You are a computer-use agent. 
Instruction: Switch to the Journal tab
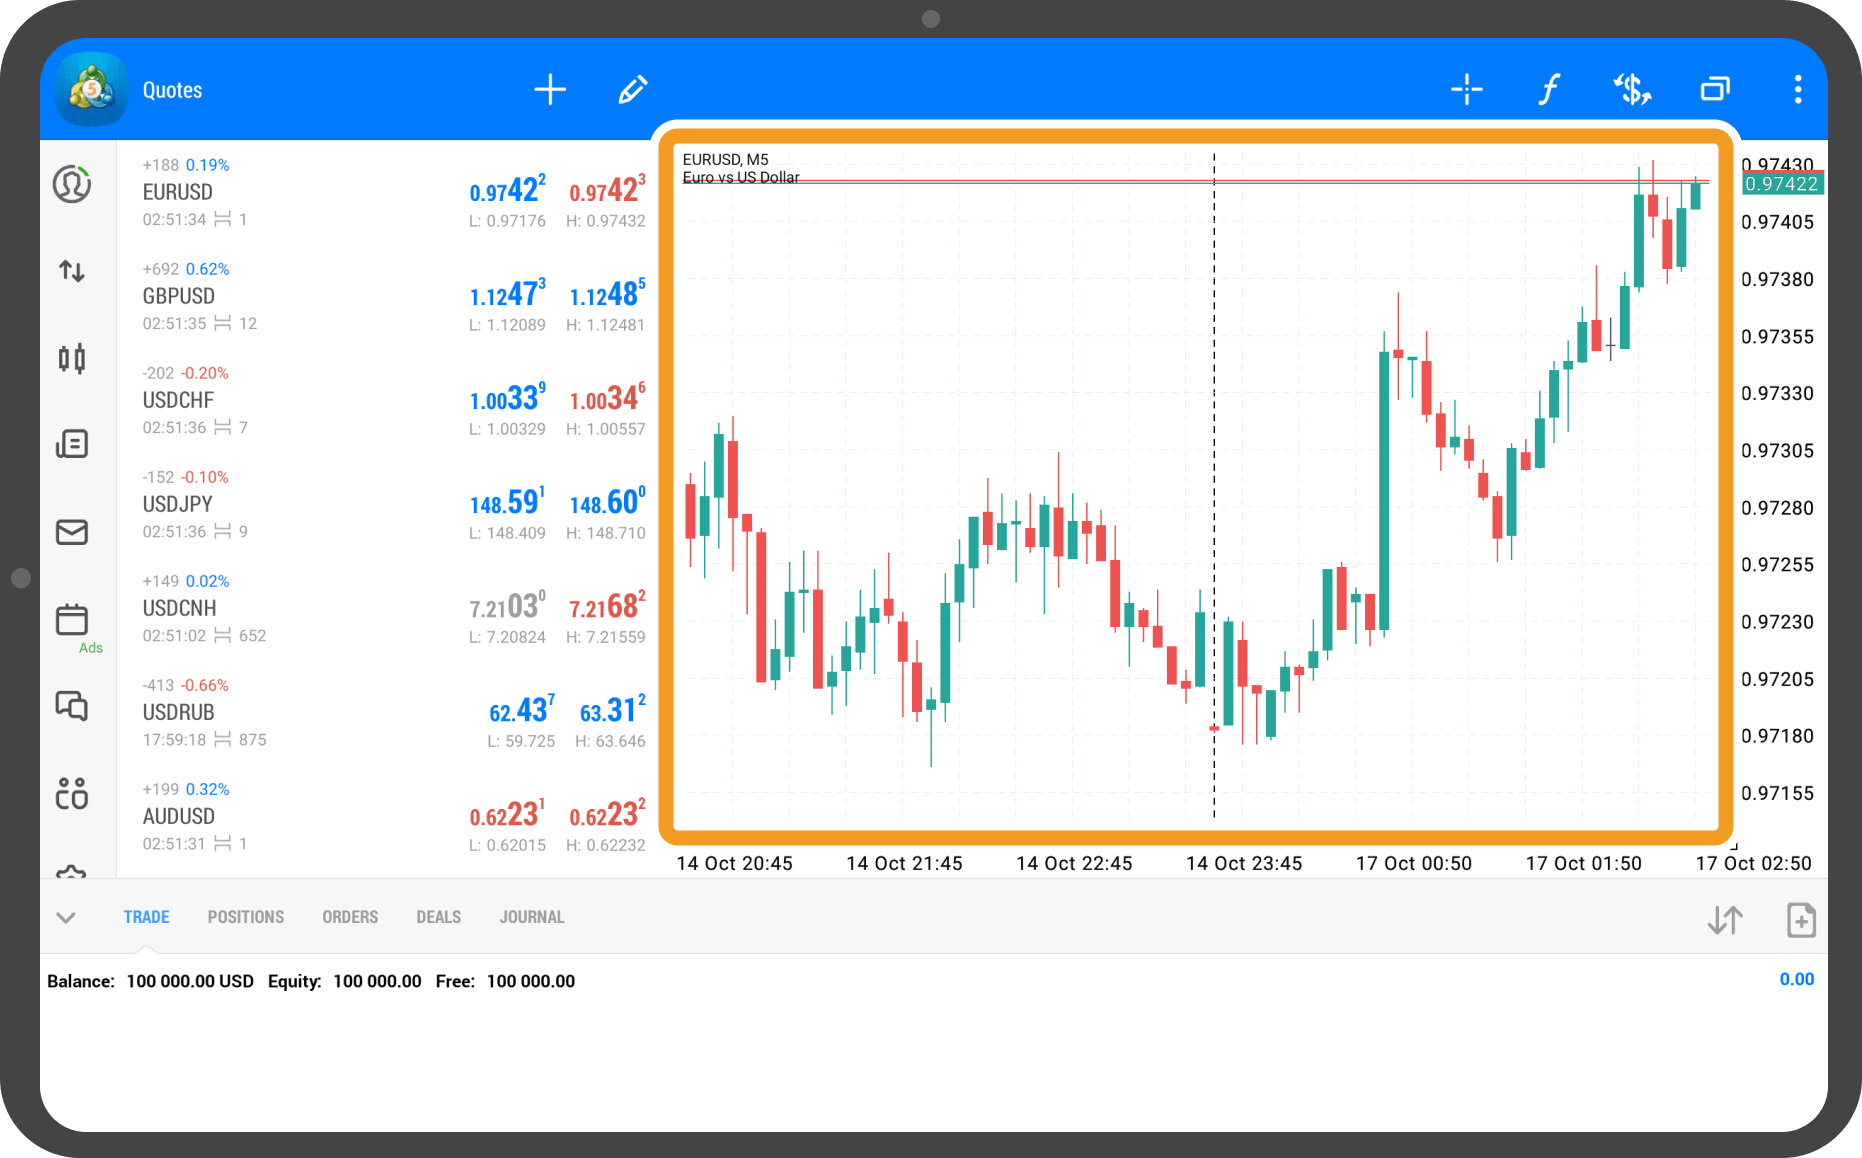tap(532, 918)
